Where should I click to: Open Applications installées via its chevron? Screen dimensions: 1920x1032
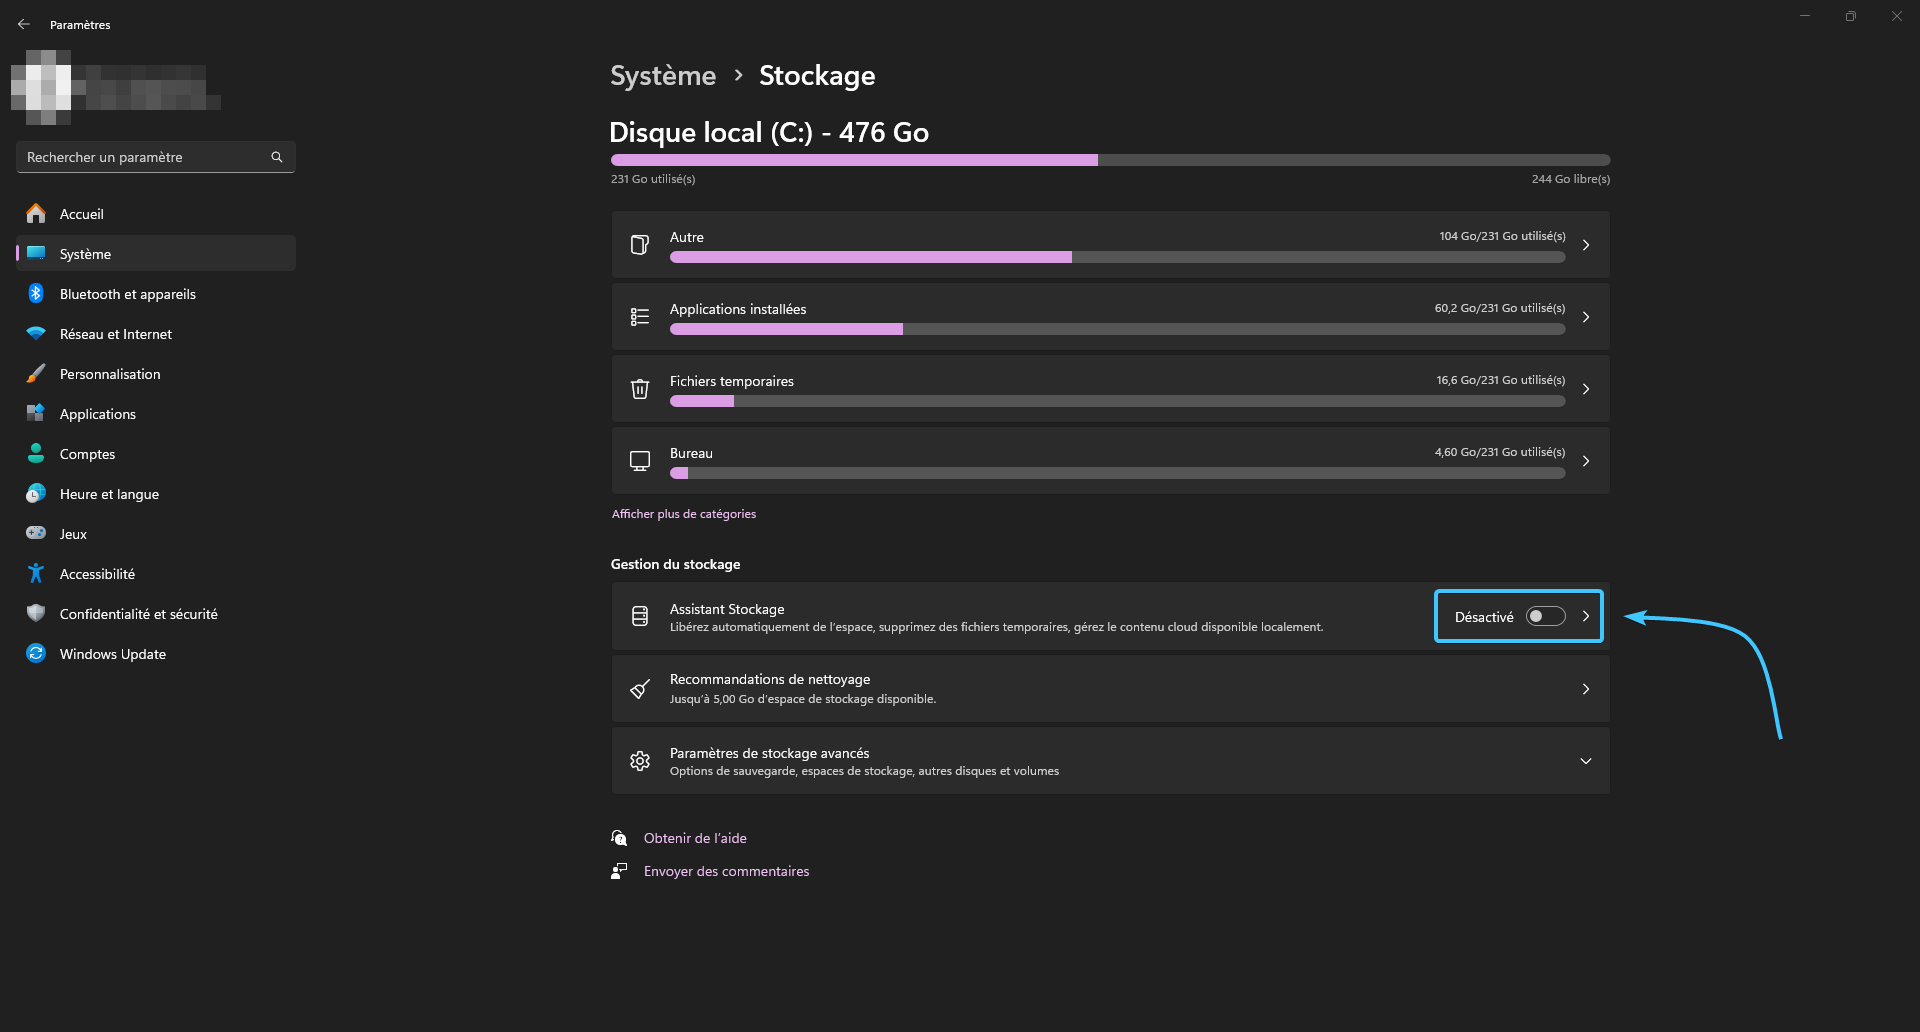coord(1586,317)
